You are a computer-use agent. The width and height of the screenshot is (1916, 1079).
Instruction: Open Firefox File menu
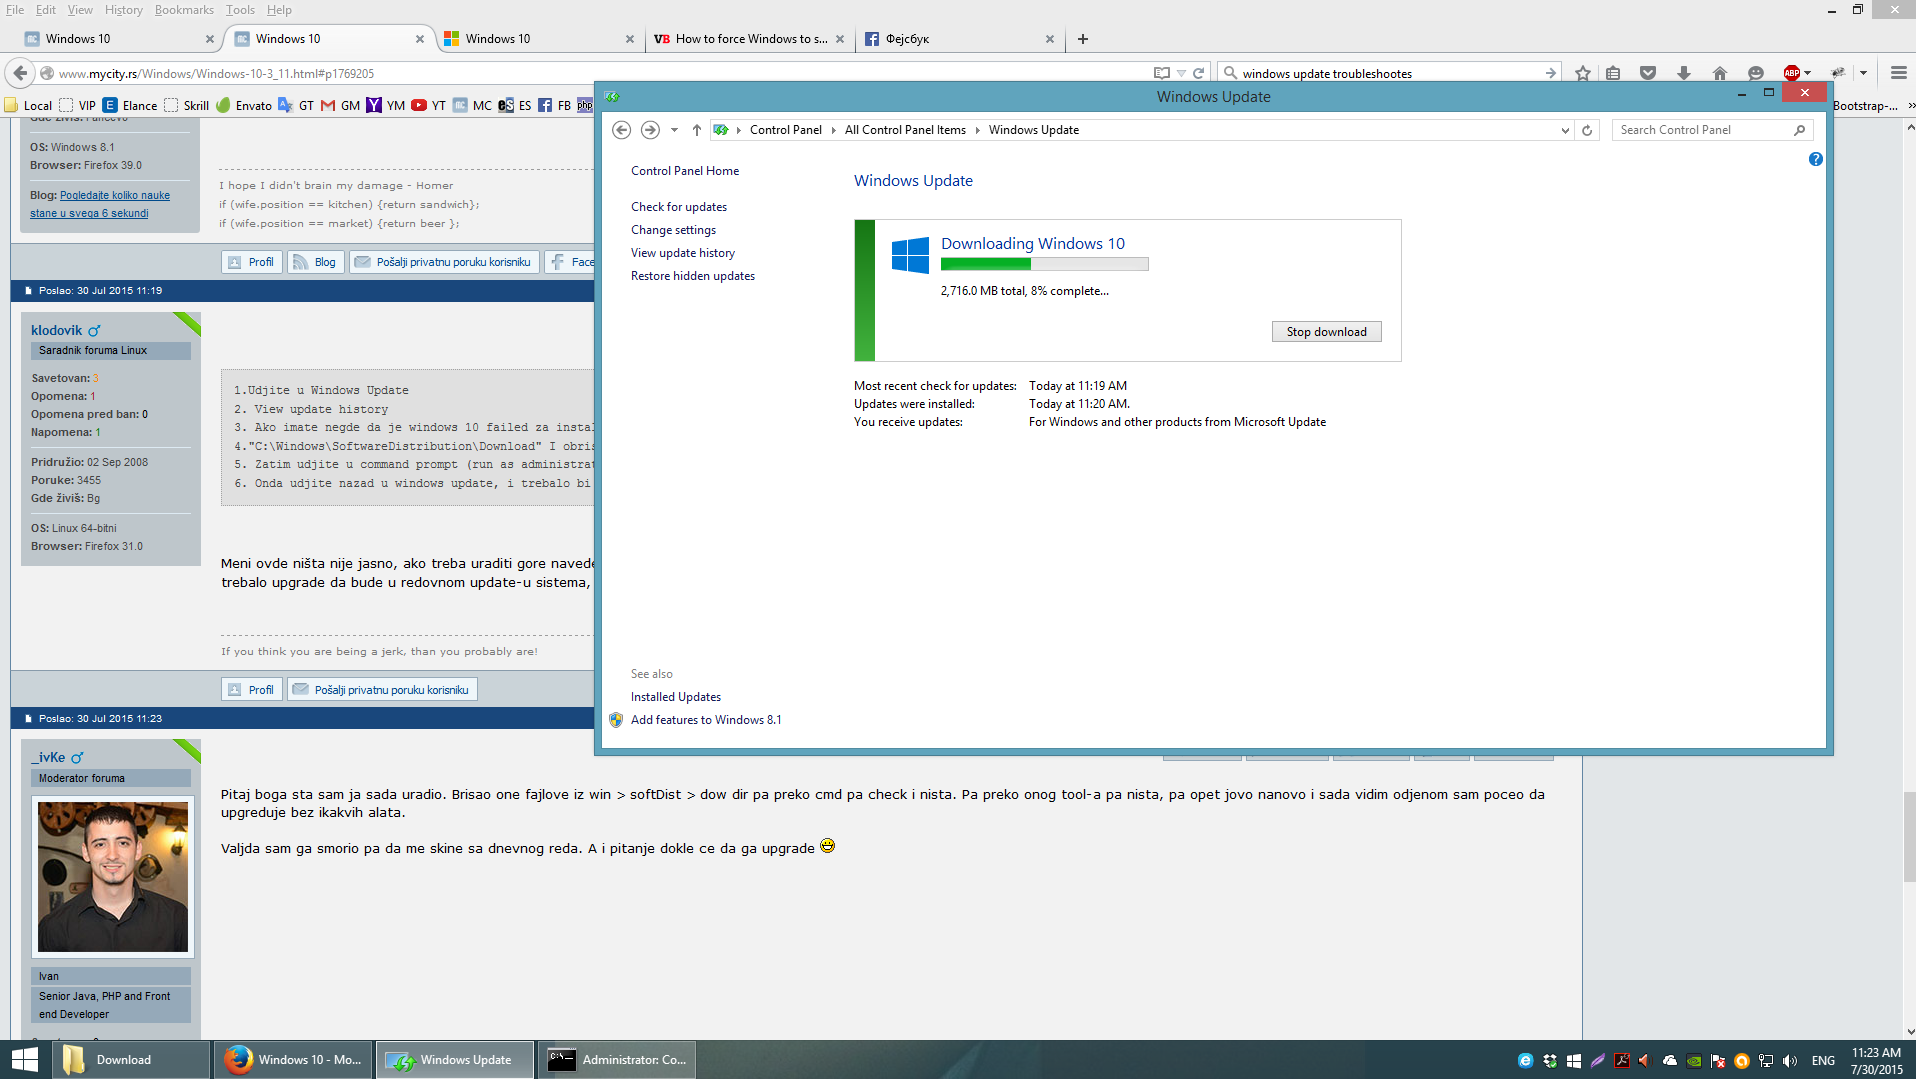(x=15, y=10)
